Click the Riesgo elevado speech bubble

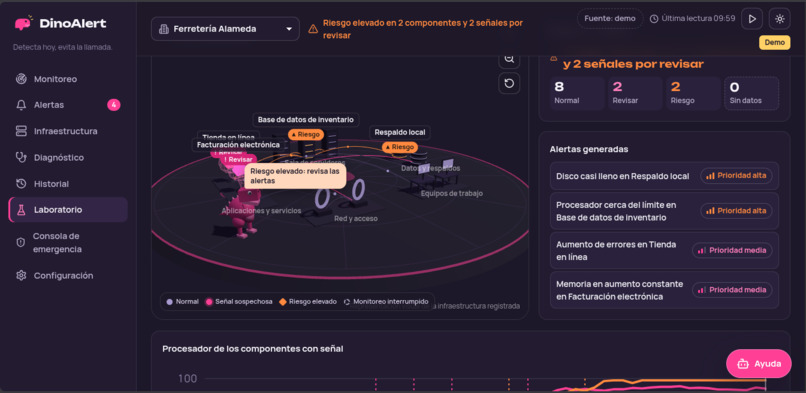coord(295,176)
